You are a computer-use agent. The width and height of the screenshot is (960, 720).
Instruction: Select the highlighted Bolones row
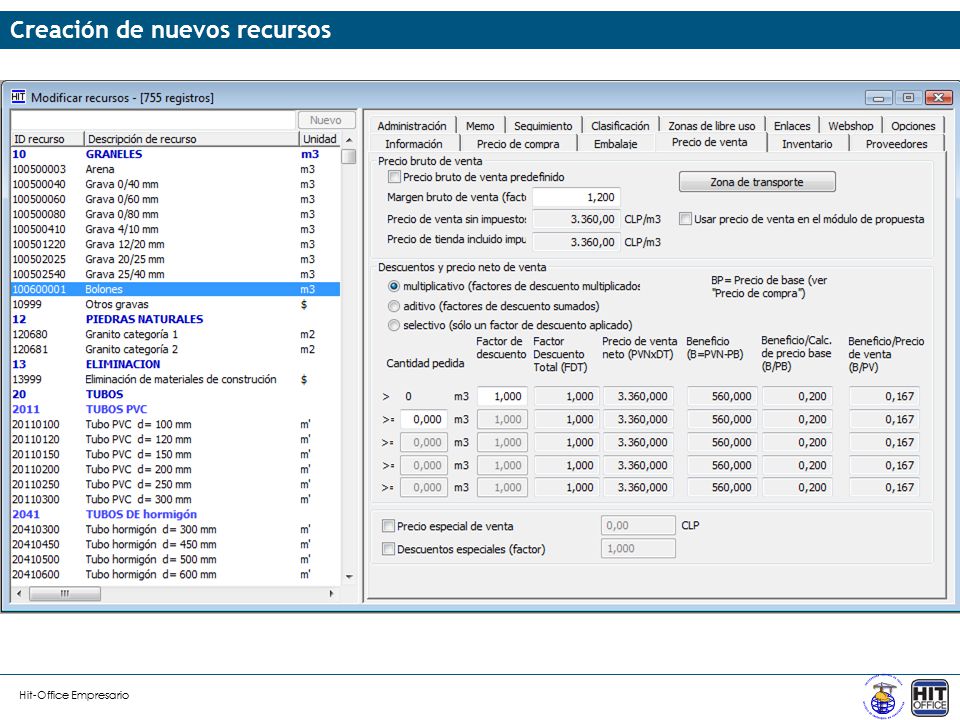coord(176,289)
